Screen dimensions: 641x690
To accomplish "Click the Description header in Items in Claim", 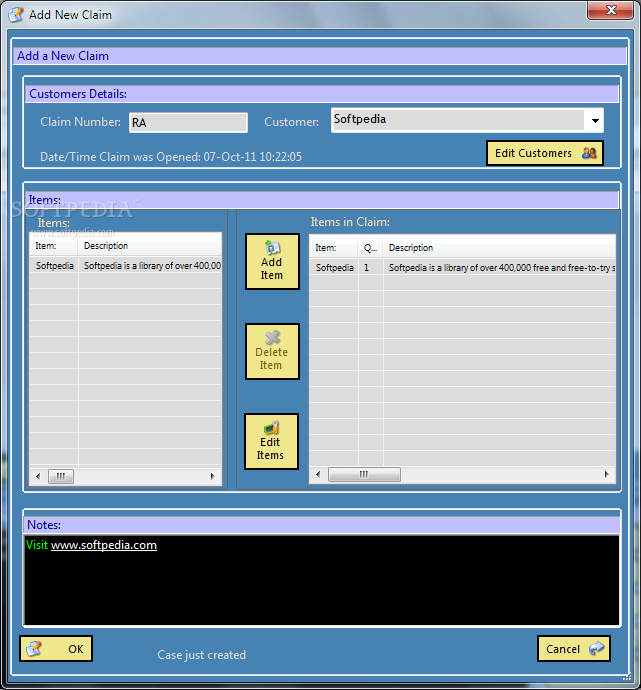I will click(x=499, y=248).
